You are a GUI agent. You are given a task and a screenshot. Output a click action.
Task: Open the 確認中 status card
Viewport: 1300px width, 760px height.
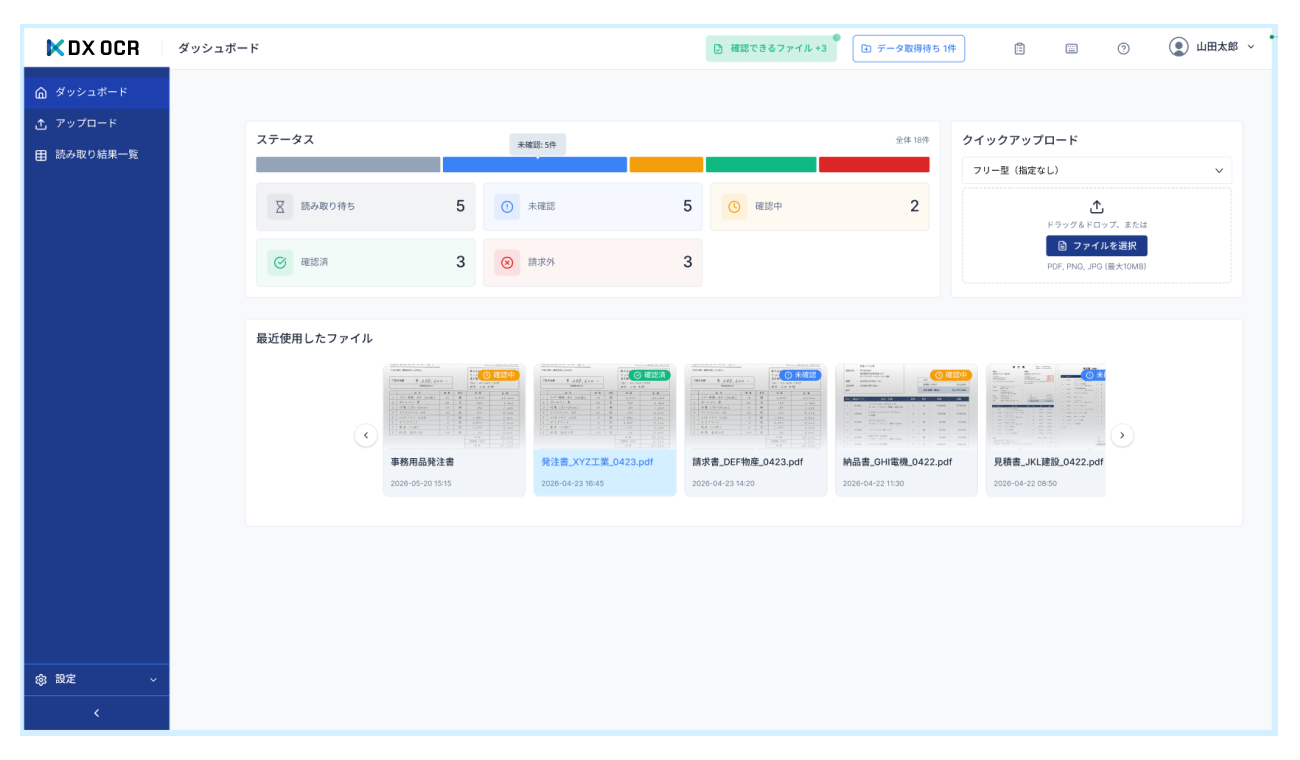(820, 206)
